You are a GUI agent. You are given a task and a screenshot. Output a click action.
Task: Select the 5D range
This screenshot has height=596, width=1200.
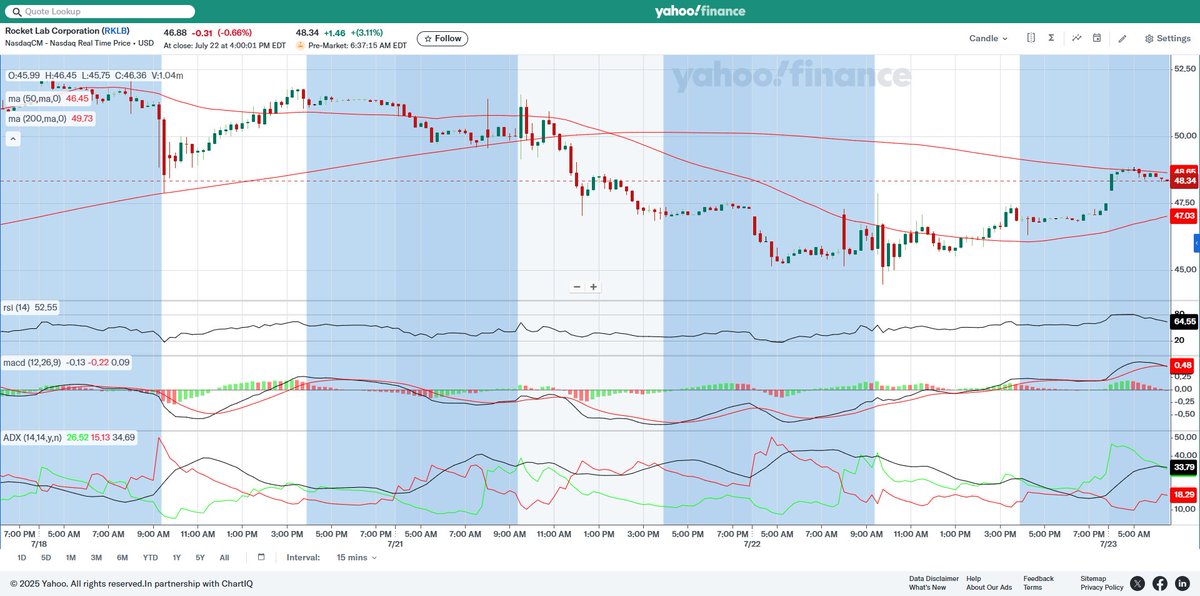pos(46,557)
